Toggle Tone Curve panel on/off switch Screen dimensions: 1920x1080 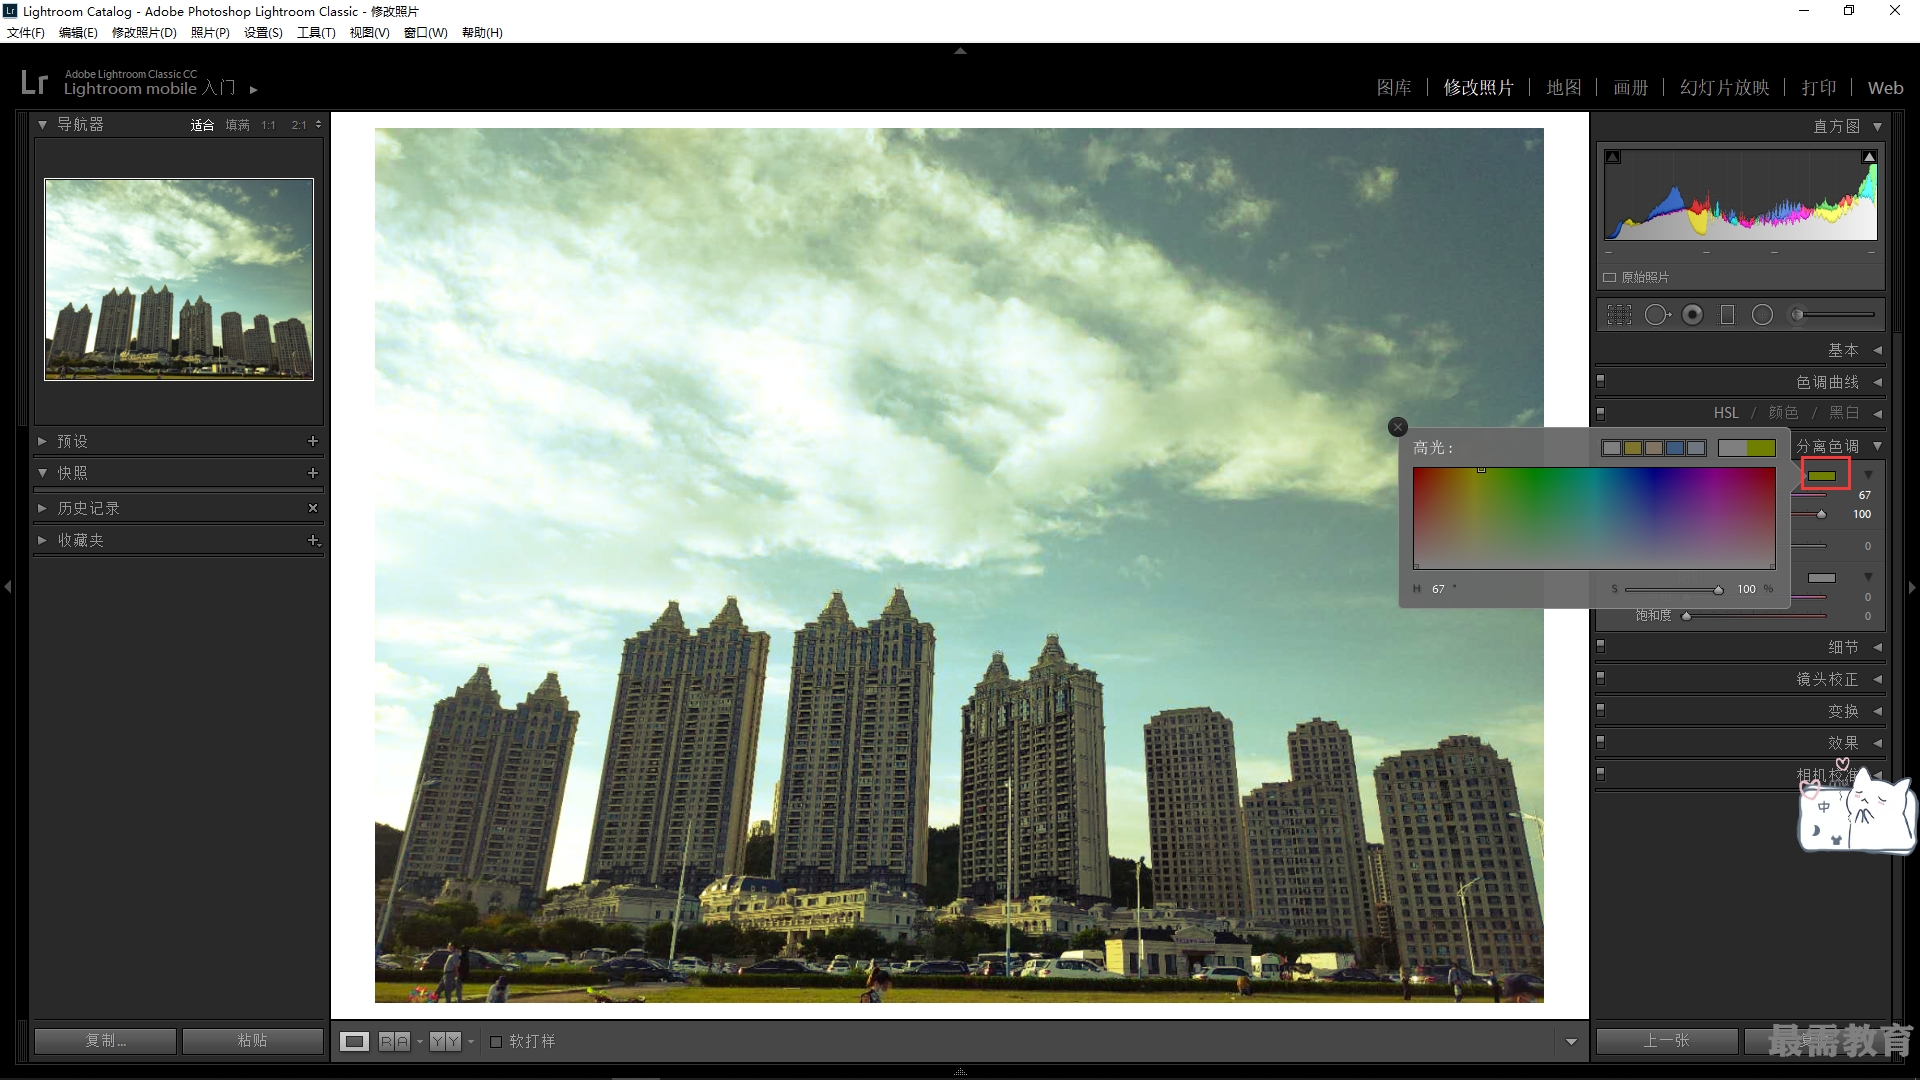coord(1601,382)
